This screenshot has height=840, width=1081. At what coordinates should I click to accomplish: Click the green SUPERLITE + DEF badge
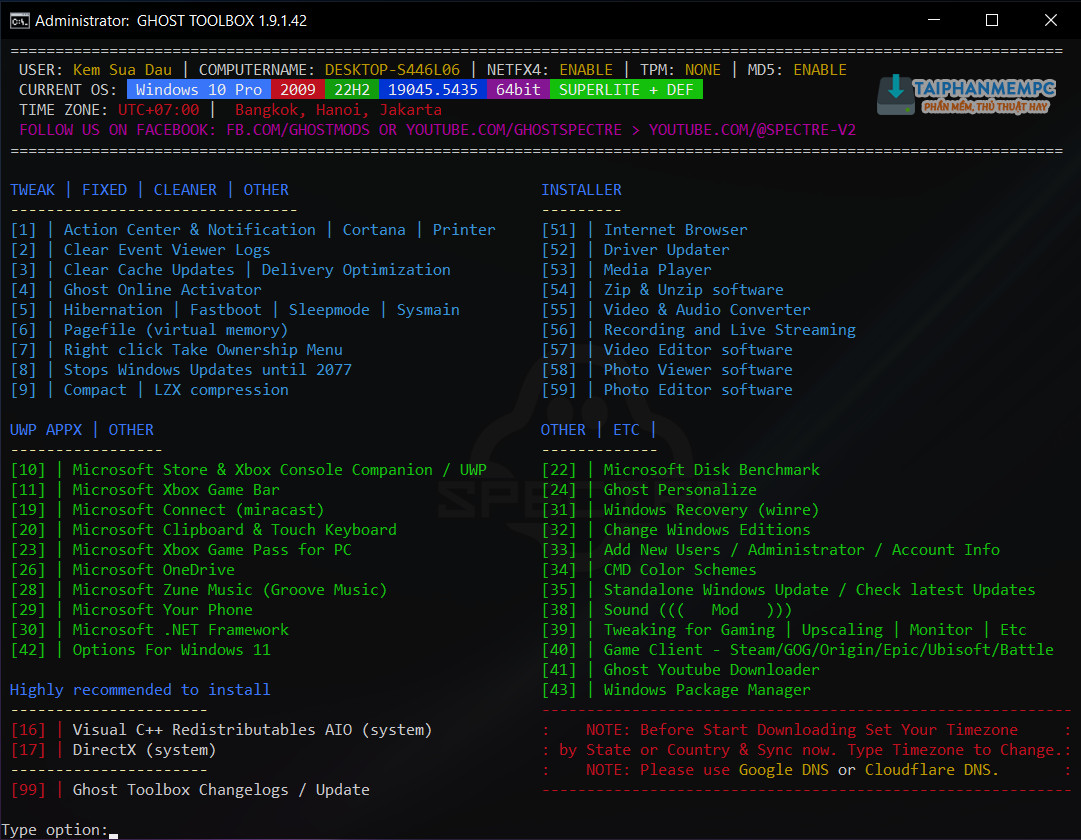[626, 90]
